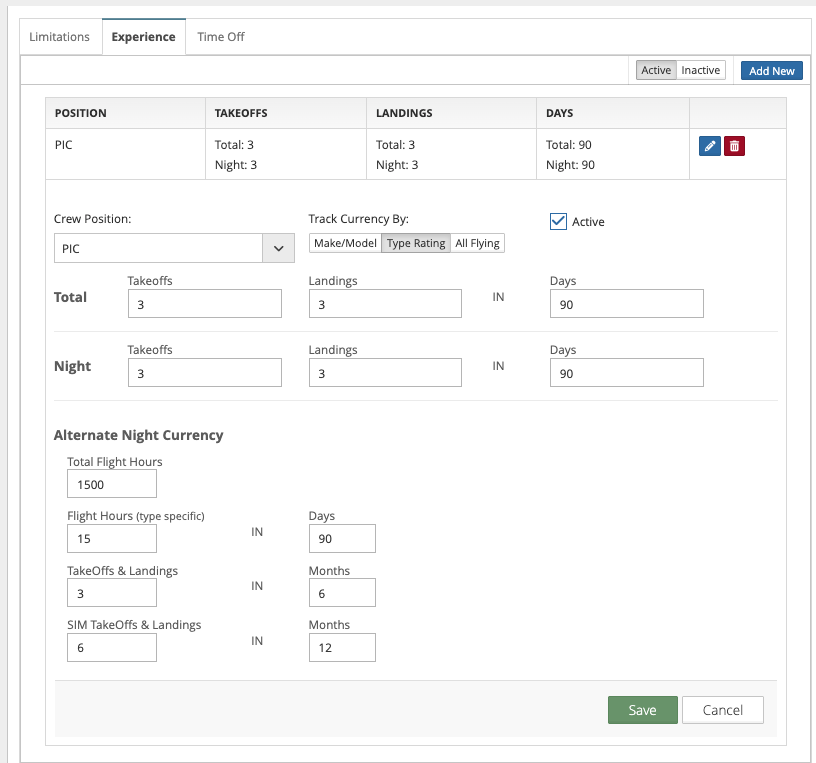Image resolution: width=816 pixels, height=763 pixels.
Task: Track currency by All Flying
Action: tap(477, 243)
